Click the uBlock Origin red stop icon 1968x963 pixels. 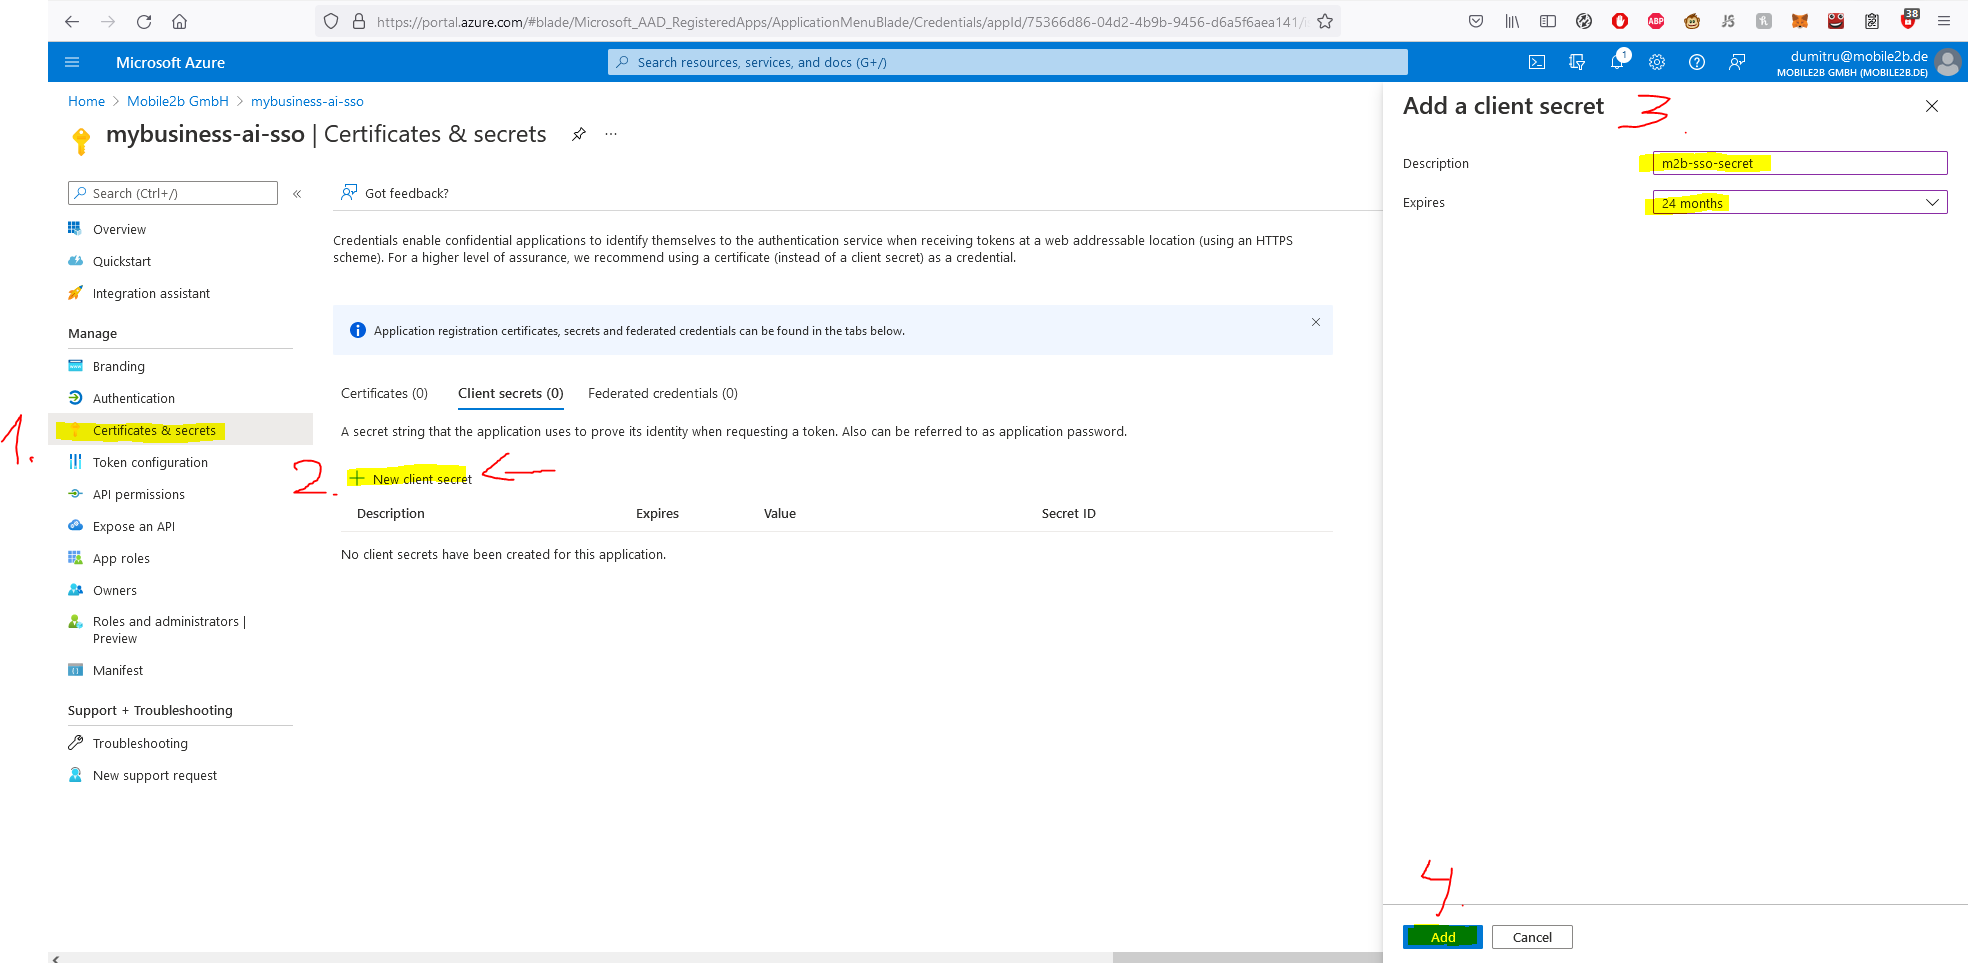point(1619,20)
